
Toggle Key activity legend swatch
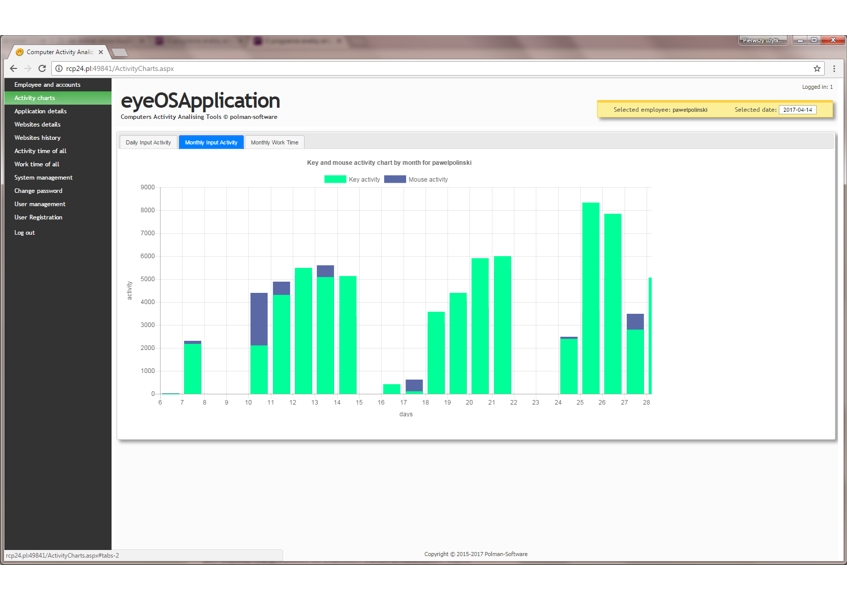pyautogui.click(x=335, y=179)
